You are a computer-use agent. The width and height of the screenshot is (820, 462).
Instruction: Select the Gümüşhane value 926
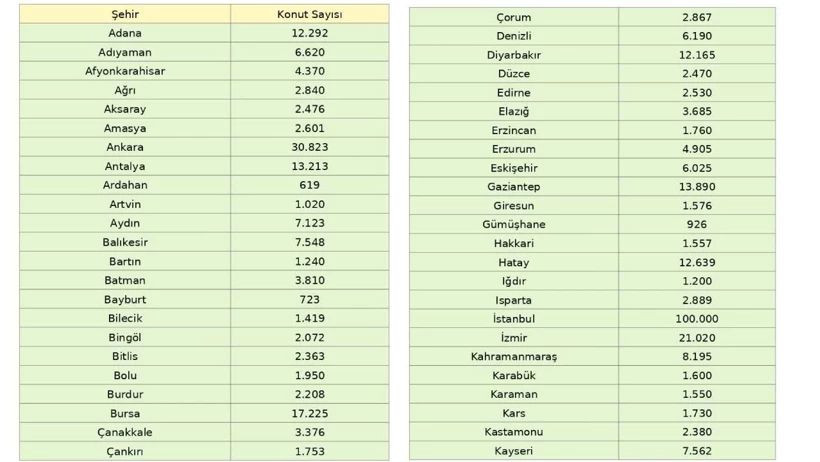(696, 224)
